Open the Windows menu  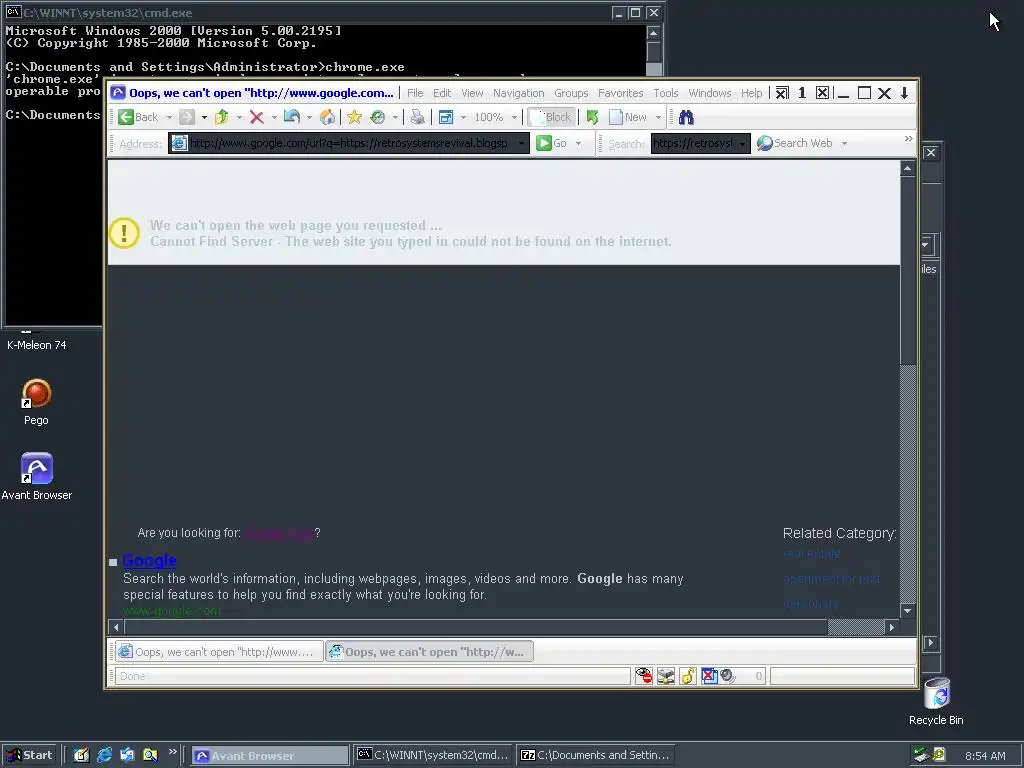[710, 93]
